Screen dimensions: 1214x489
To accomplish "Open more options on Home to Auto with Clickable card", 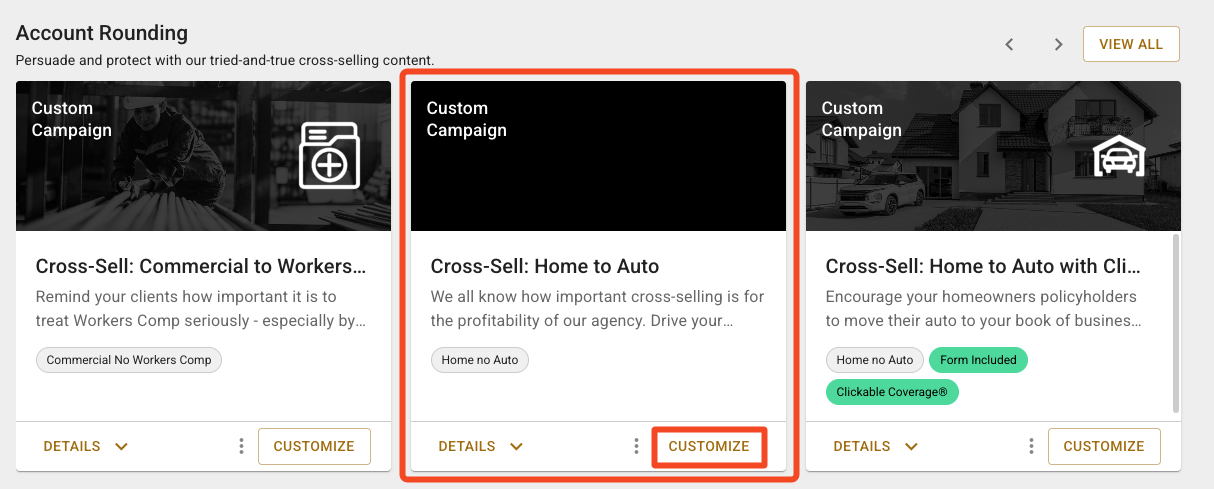I will (1031, 446).
